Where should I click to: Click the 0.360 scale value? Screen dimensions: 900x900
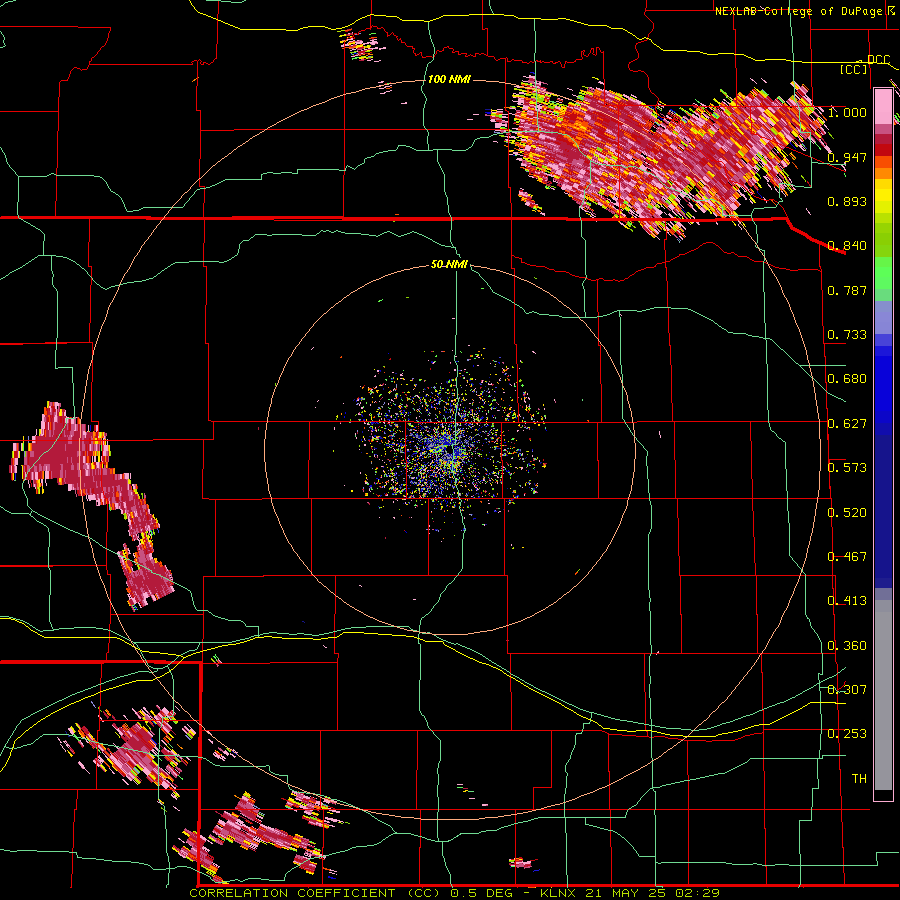coord(847,646)
